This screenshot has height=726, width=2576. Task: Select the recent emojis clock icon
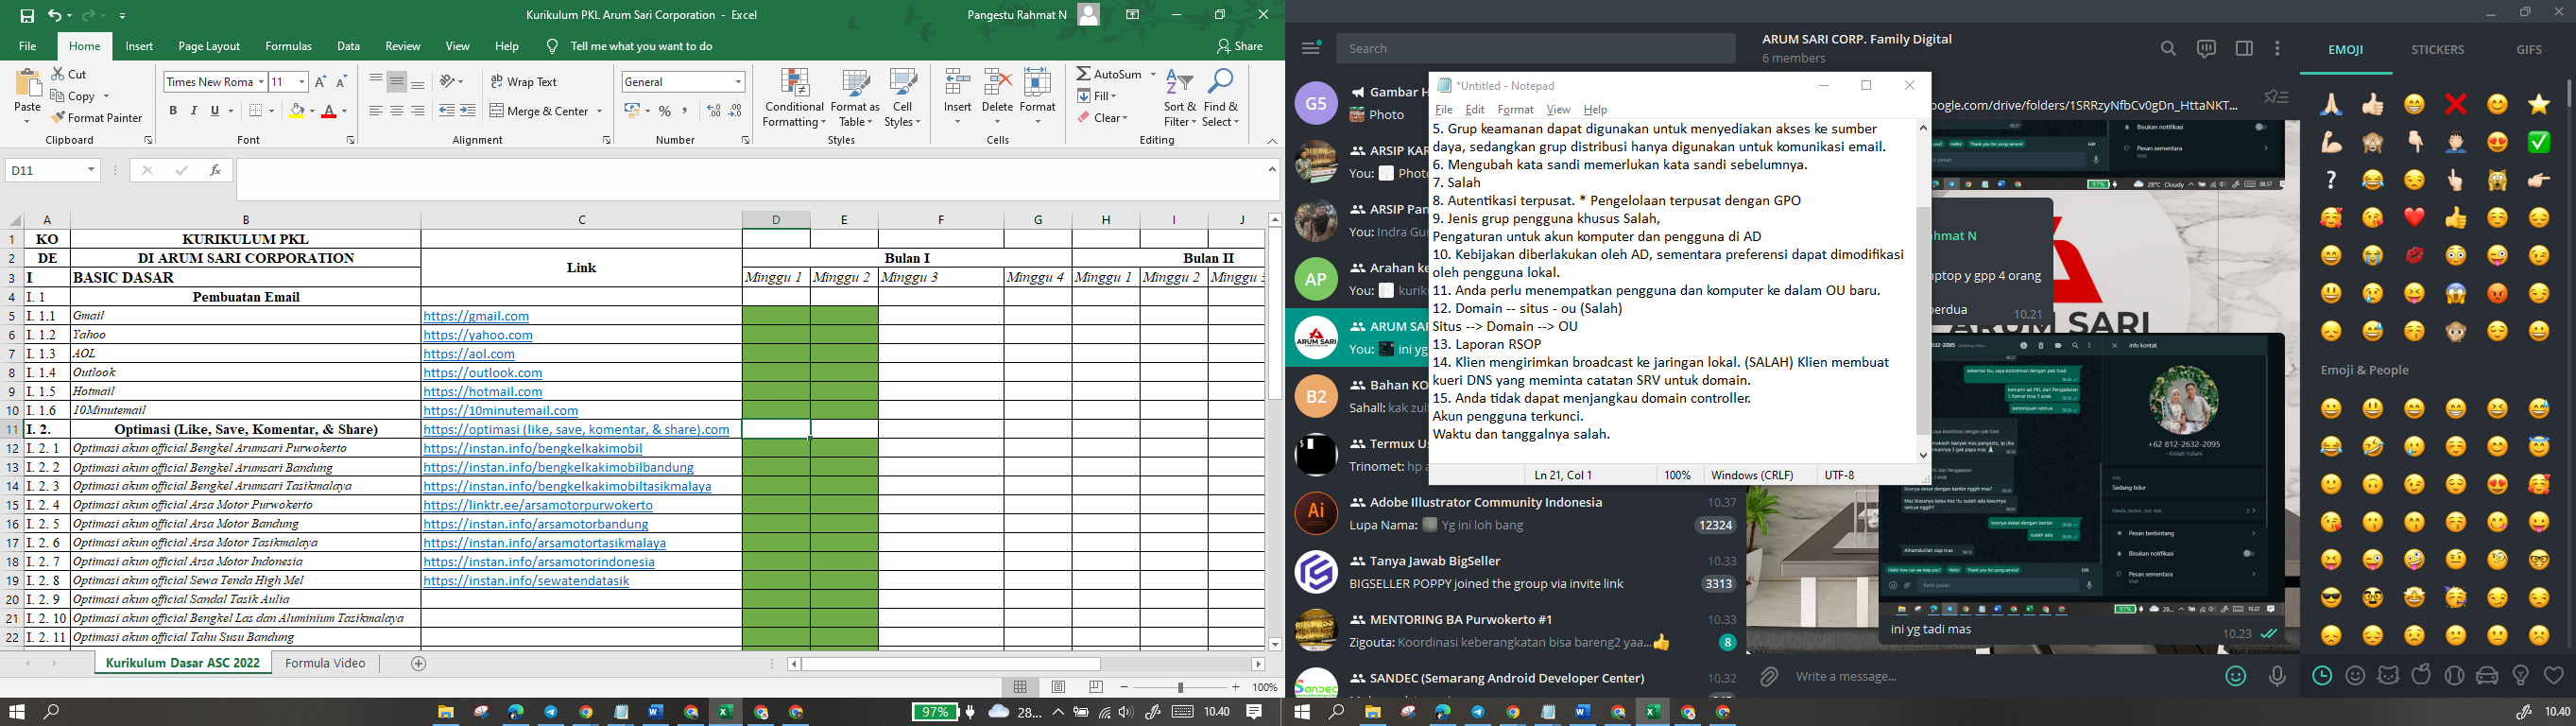(2322, 676)
